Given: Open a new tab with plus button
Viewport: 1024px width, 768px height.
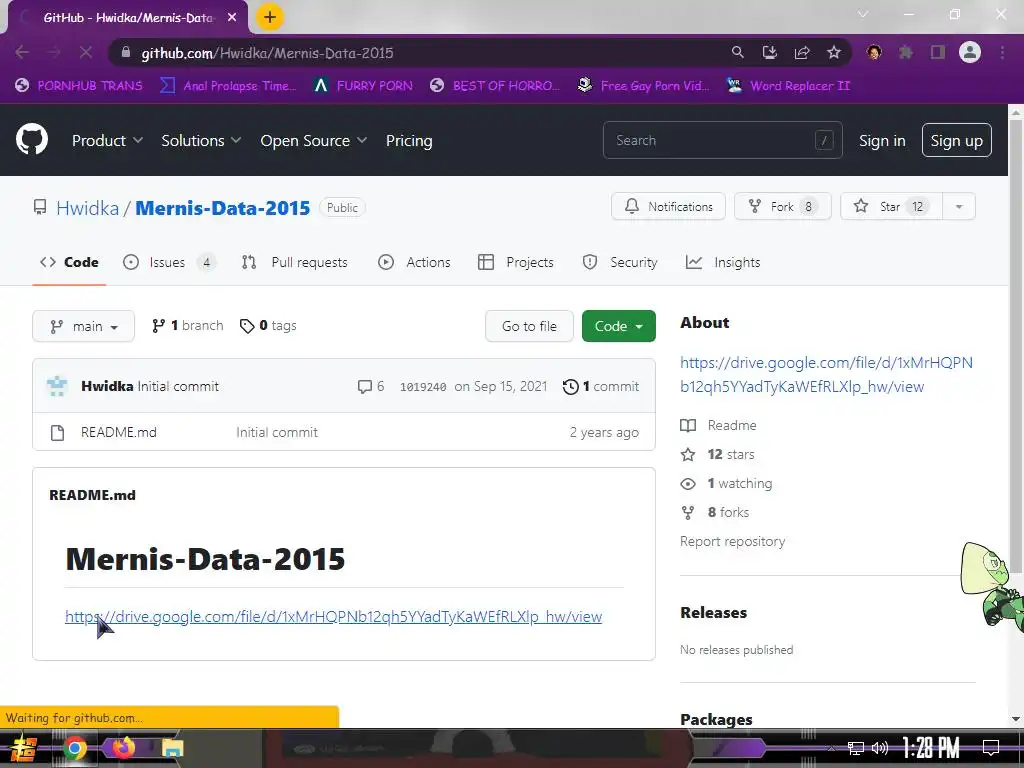Looking at the screenshot, I should pos(270,17).
